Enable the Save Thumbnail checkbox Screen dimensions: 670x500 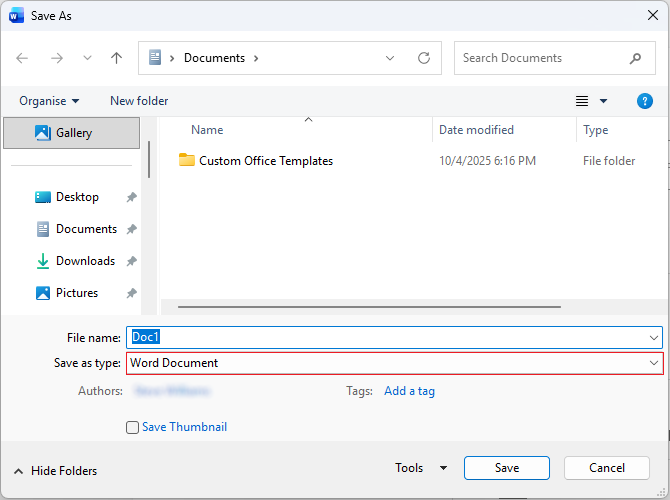click(132, 427)
